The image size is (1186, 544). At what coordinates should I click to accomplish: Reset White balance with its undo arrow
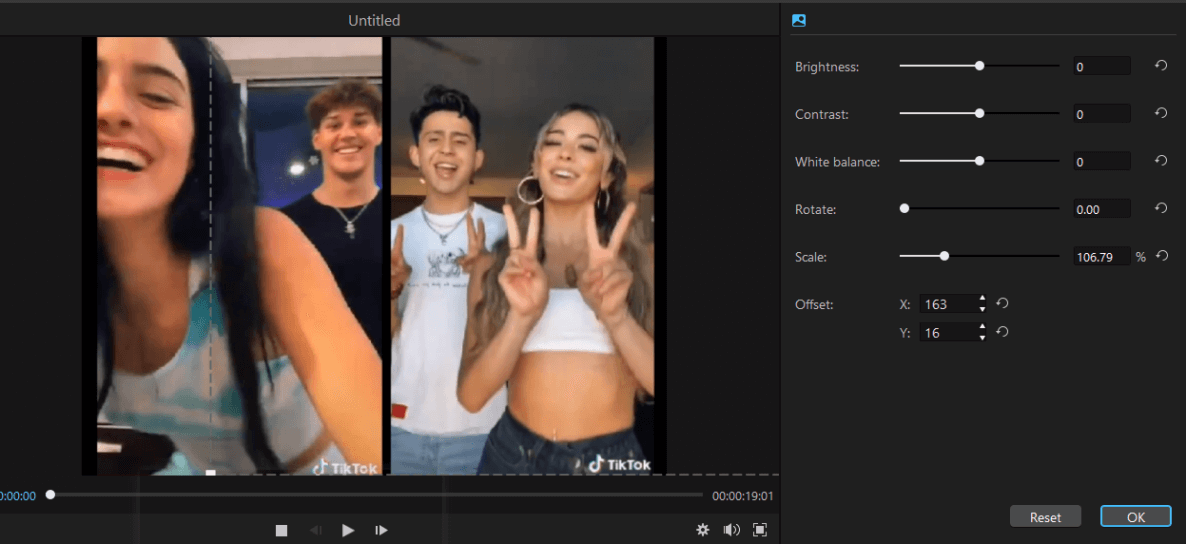[1161, 161]
